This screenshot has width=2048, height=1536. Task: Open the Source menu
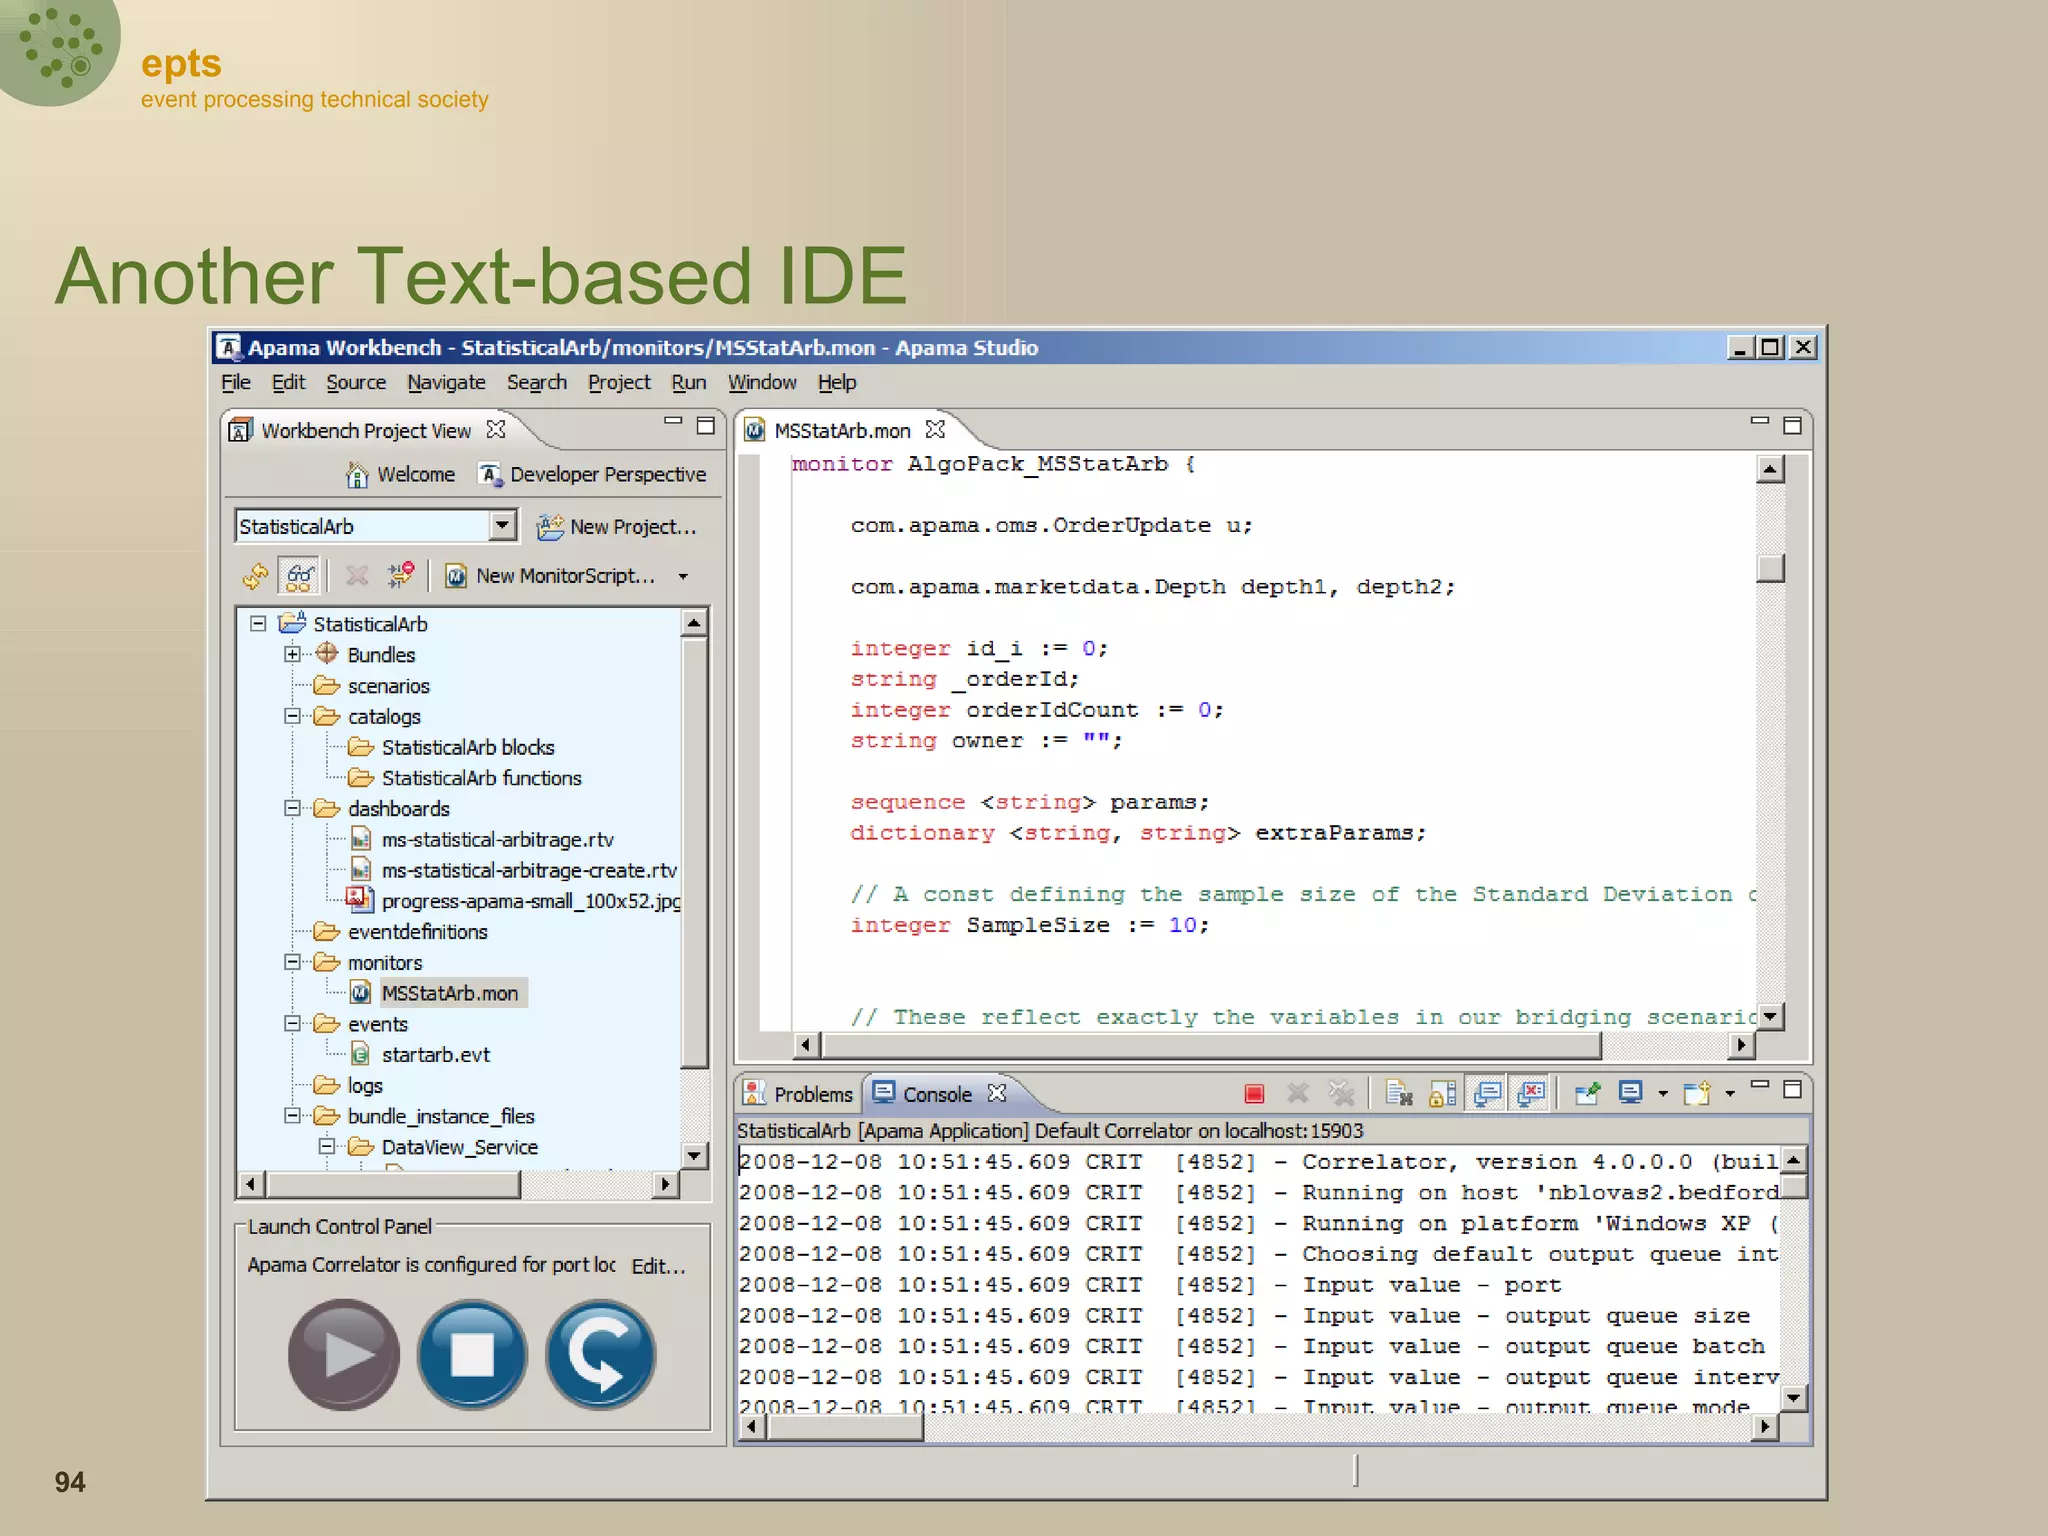[x=356, y=383]
